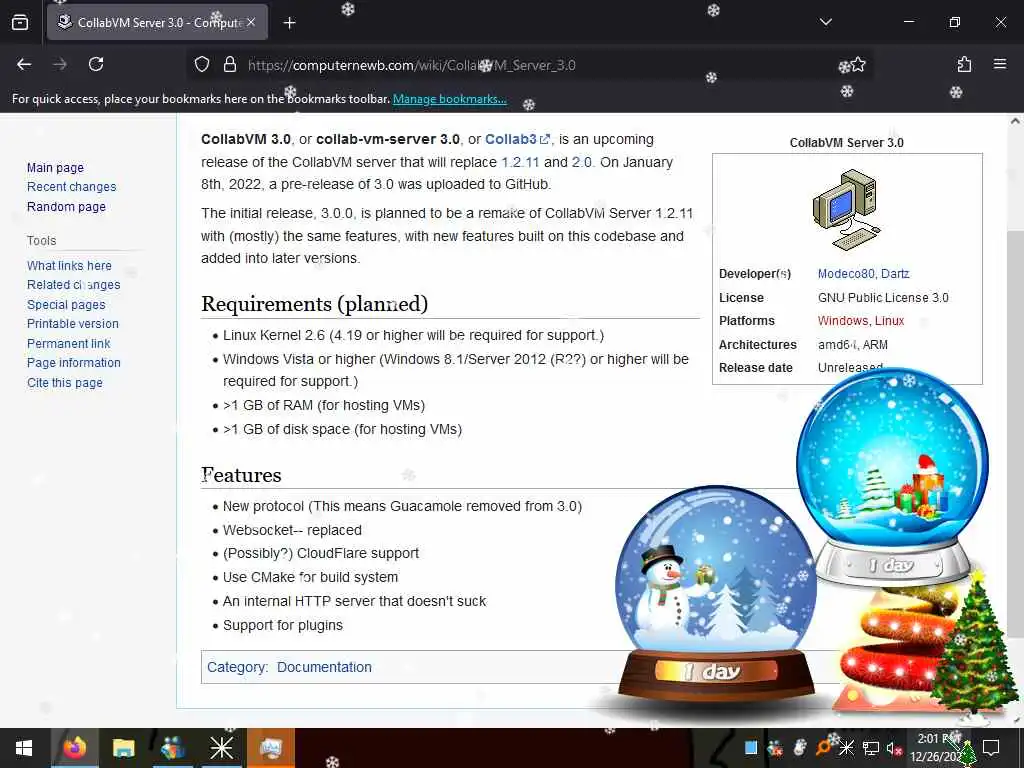Open Page information link

(x=74, y=362)
